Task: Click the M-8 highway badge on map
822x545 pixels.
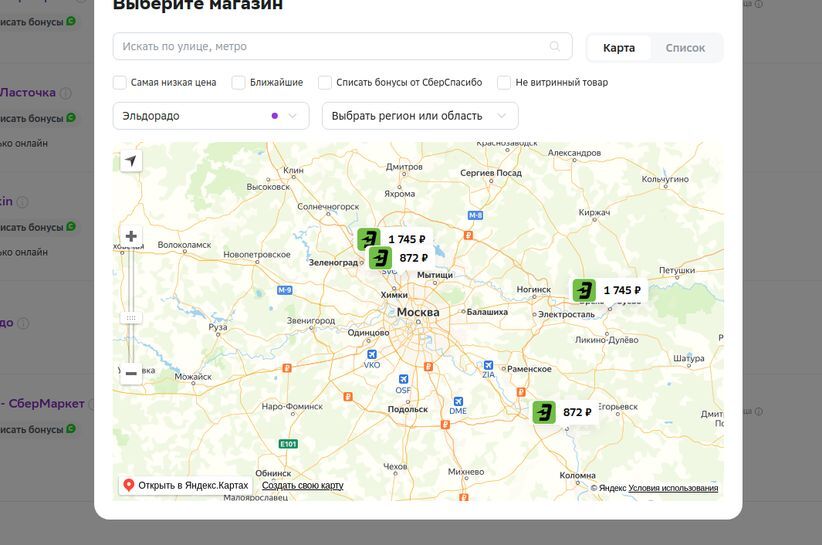Action: click(475, 215)
